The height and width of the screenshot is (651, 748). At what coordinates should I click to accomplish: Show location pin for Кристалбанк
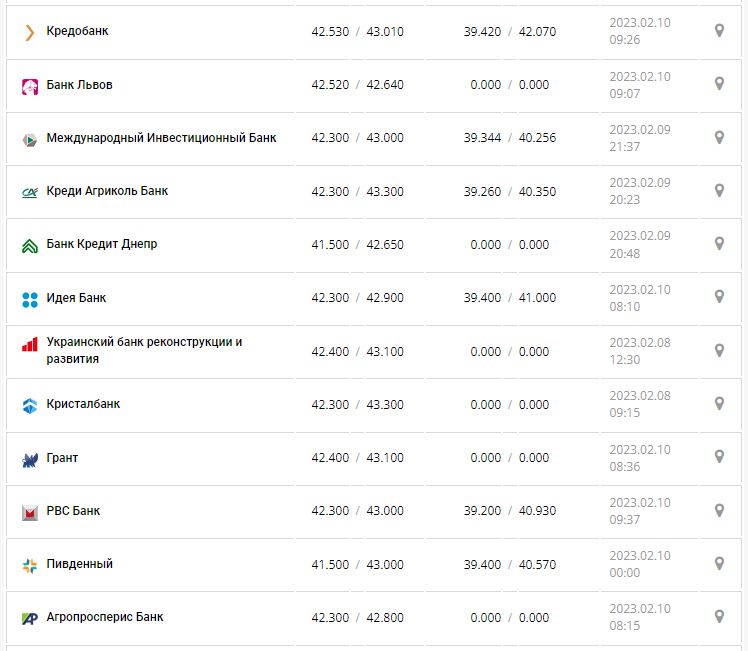click(x=718, y=403)
